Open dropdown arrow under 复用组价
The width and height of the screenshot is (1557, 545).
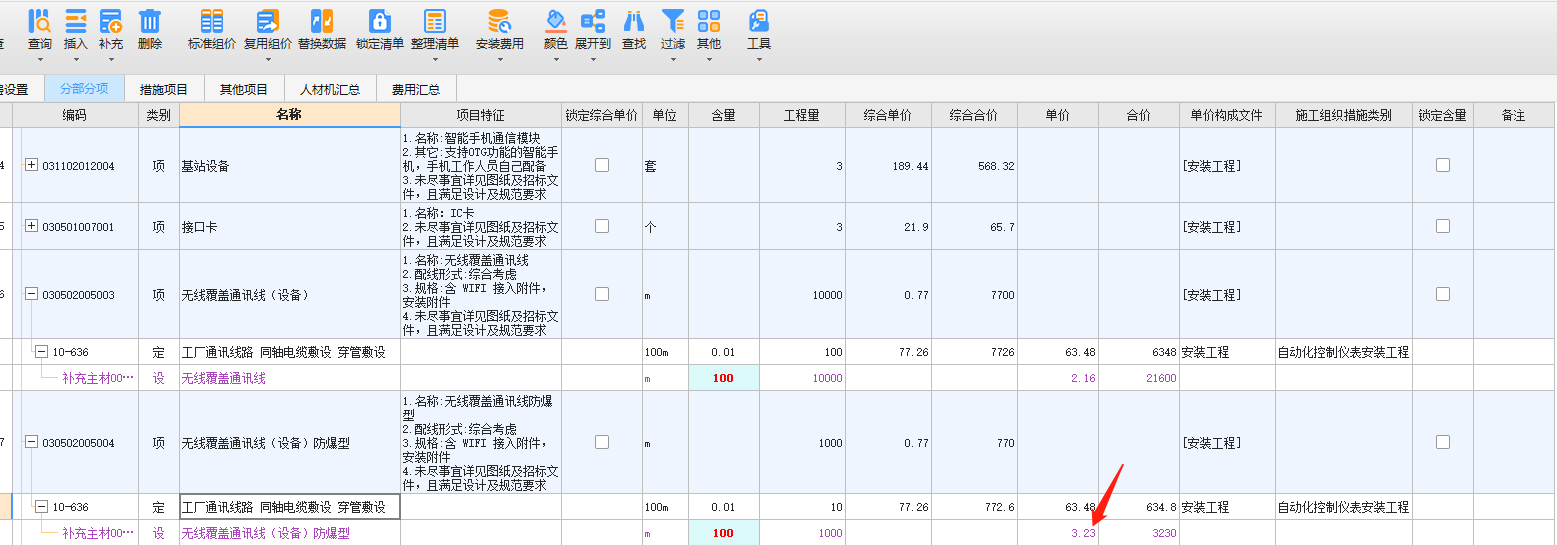pos(268,59)
